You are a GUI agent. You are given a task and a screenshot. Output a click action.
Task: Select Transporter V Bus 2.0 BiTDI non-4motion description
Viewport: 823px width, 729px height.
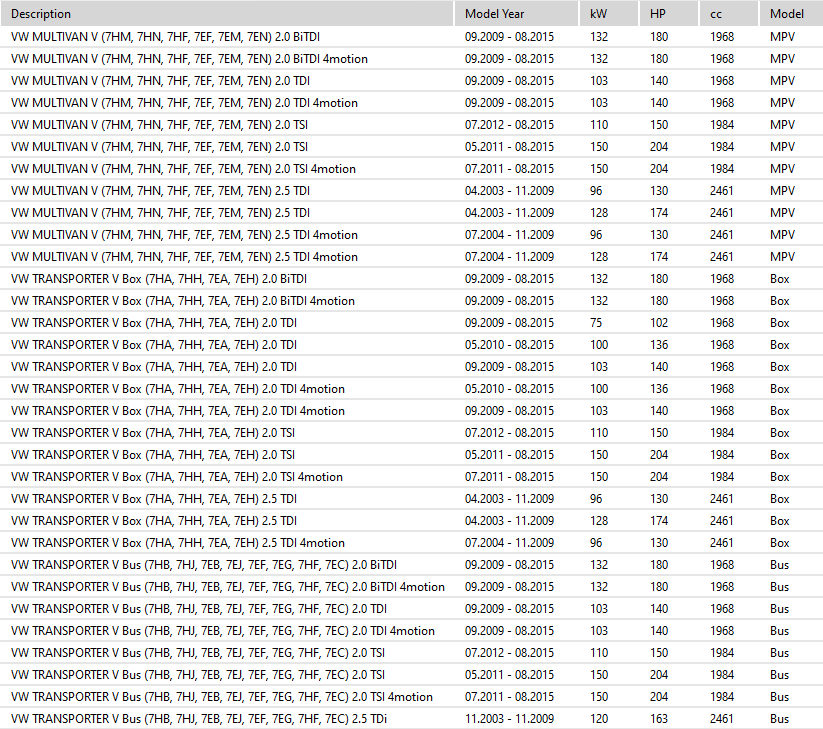[204, 565]
